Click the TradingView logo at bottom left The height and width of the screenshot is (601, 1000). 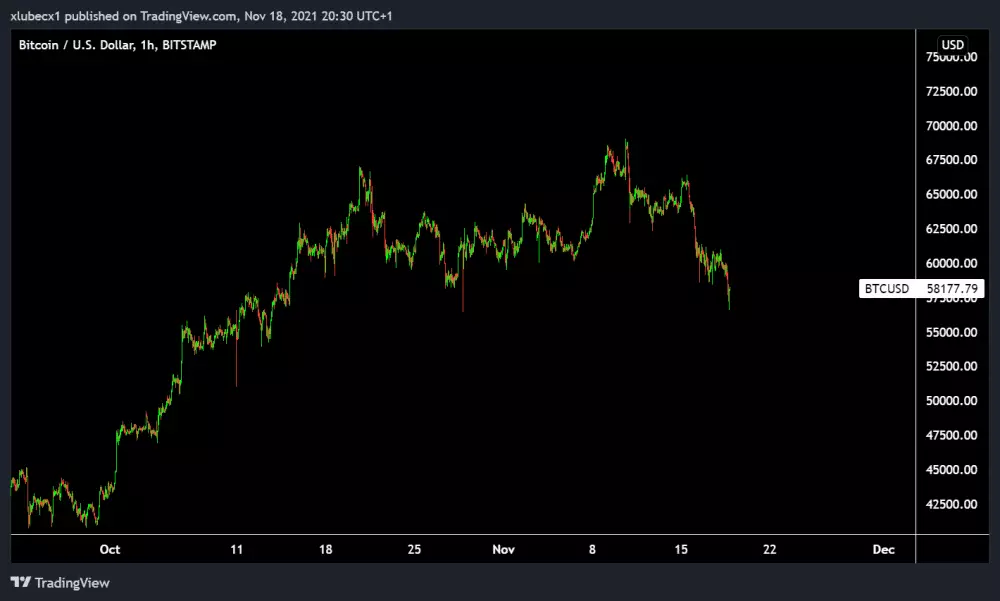tap(22, 582)
